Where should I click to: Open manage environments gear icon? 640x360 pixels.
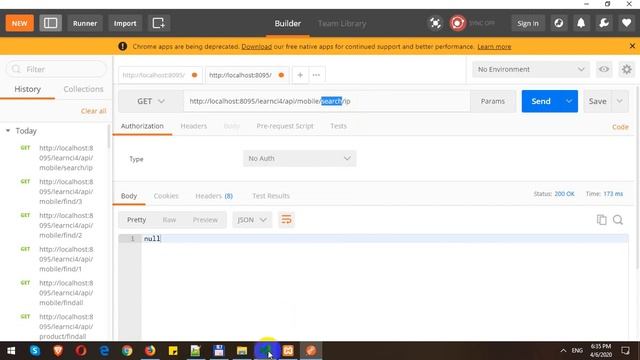[627, 69]
